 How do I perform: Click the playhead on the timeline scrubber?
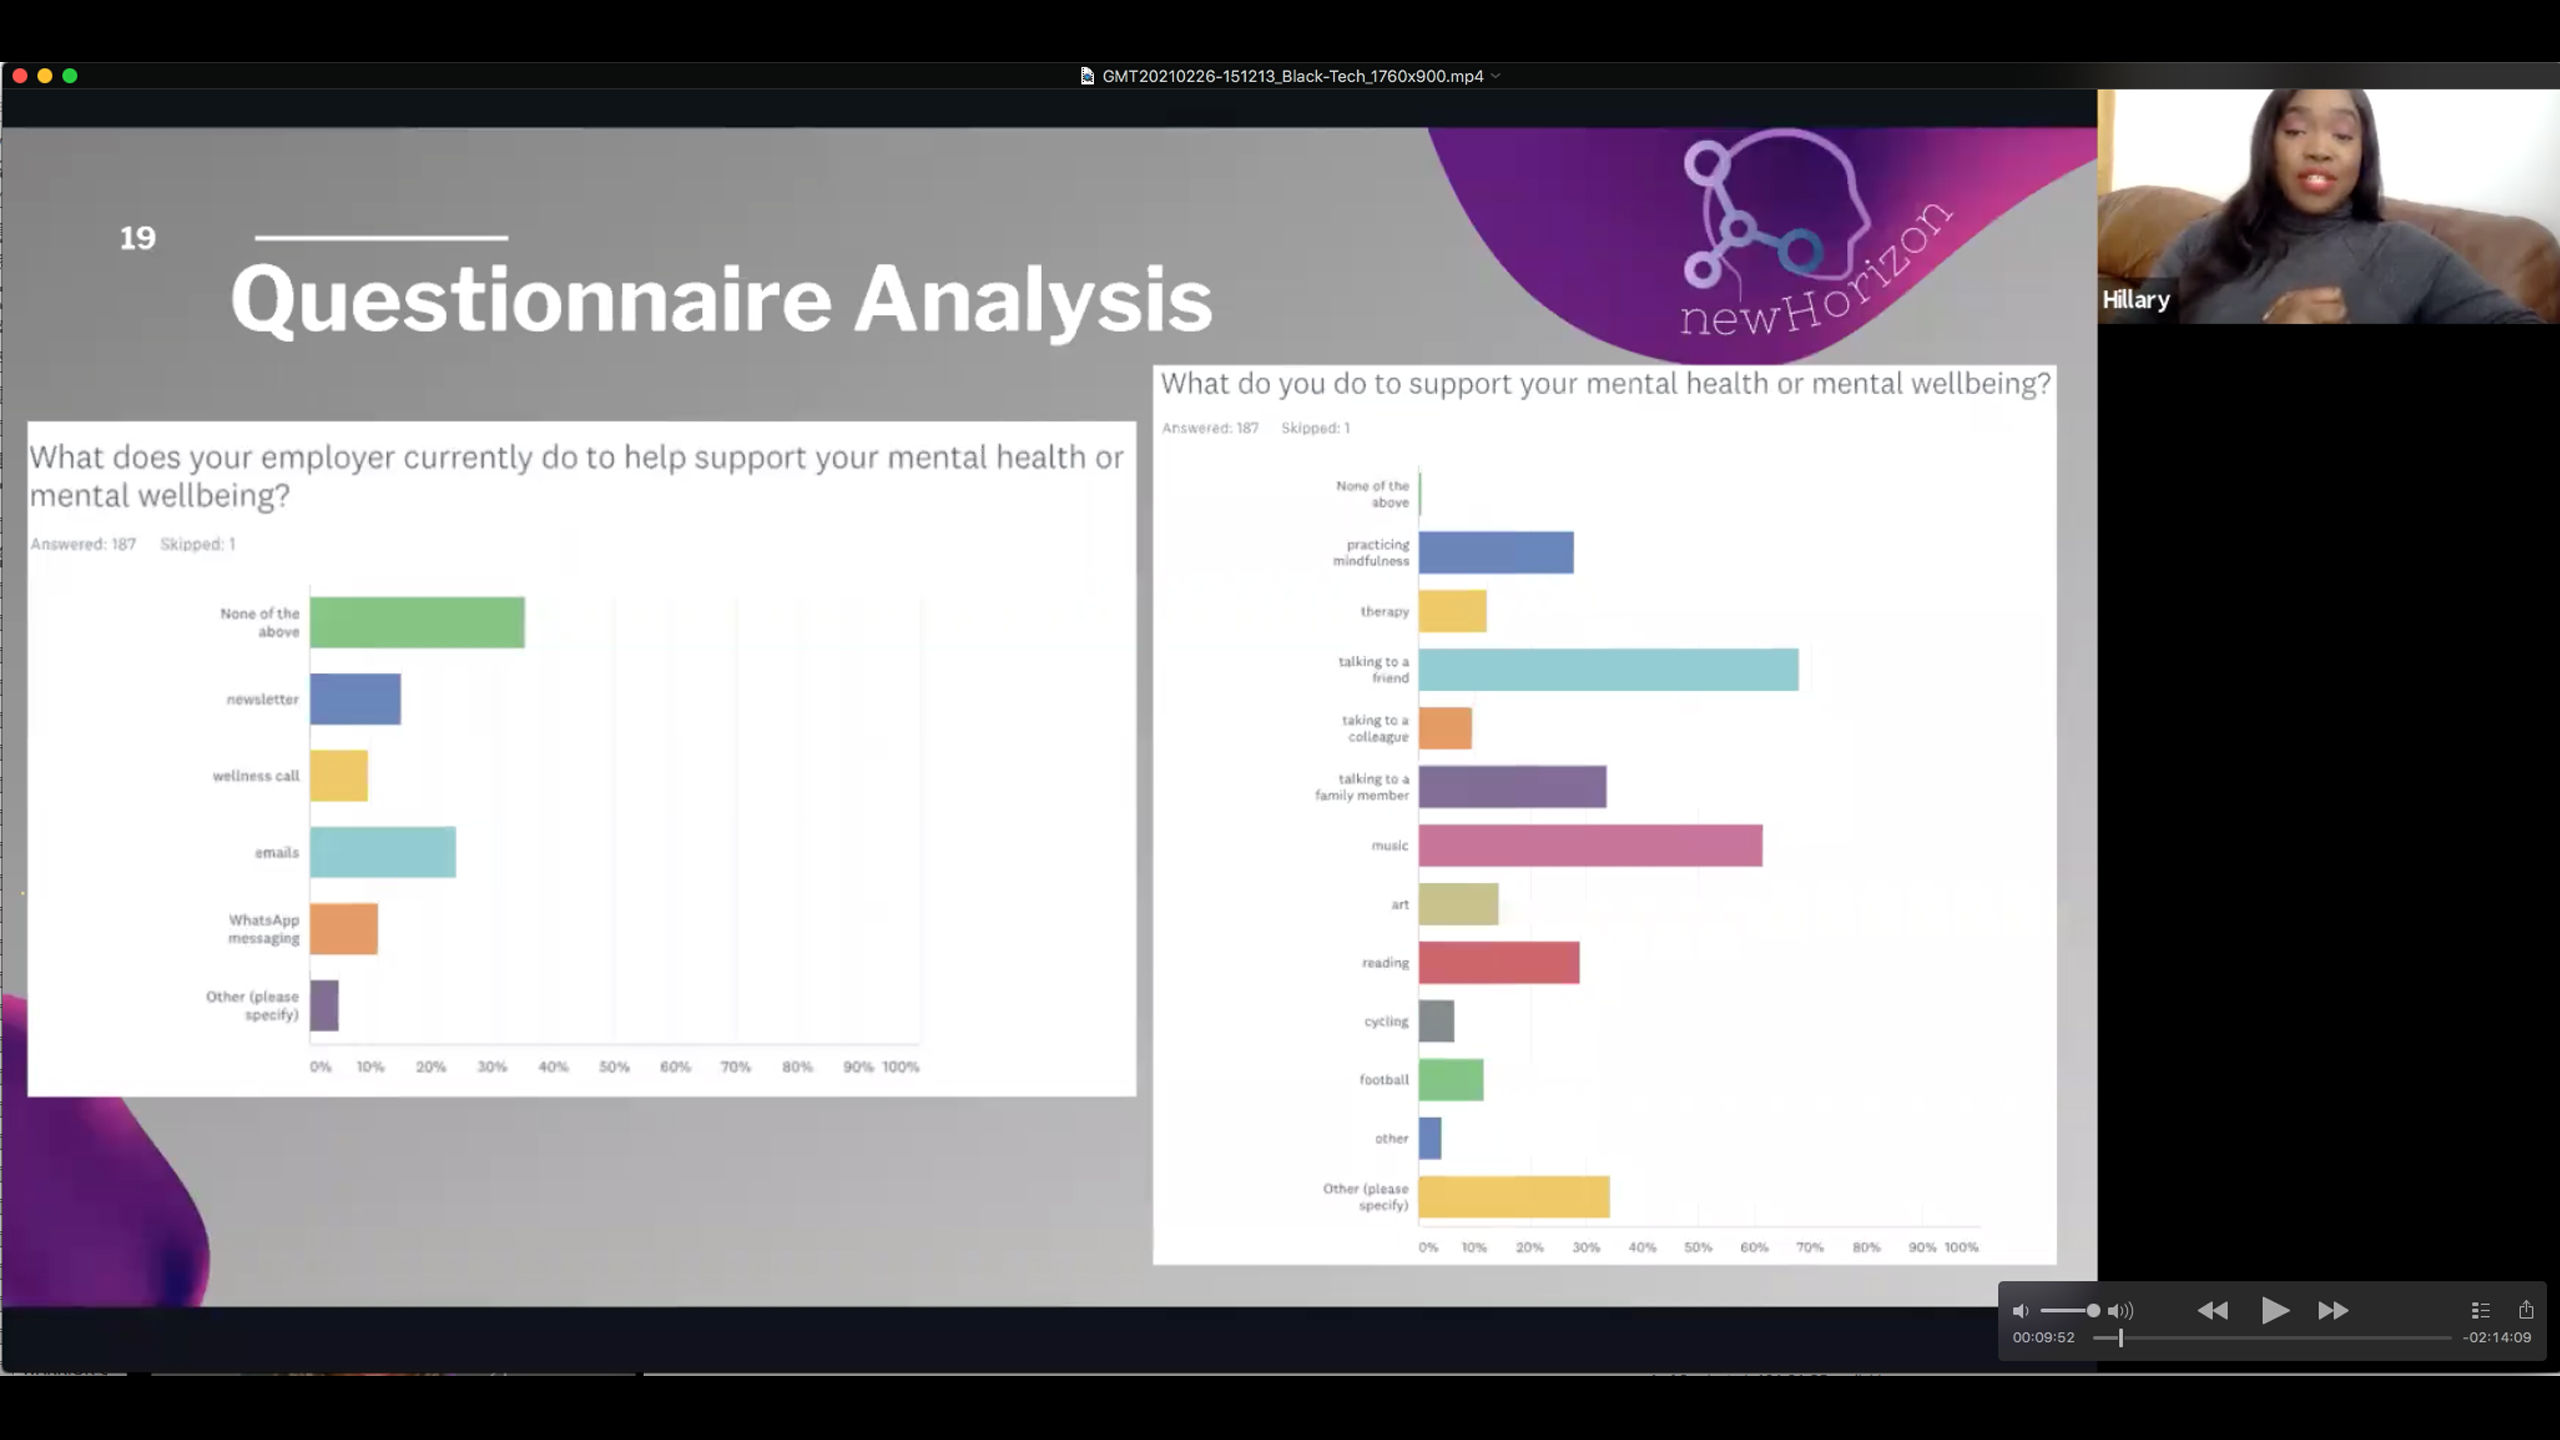(x=2120, y=1338)
